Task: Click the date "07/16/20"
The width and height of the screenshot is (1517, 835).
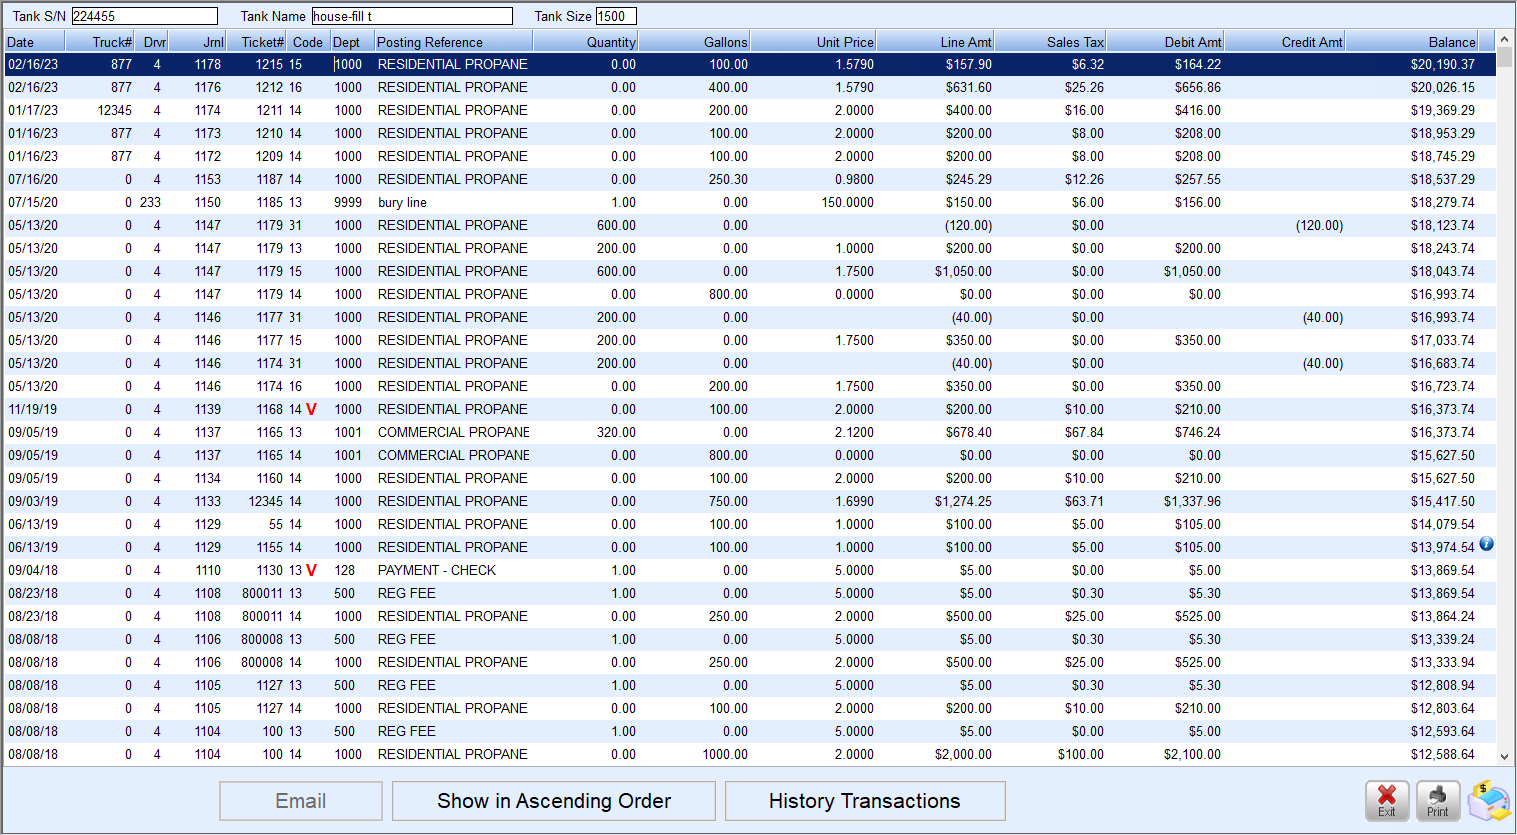Action: tap(33, 179)
